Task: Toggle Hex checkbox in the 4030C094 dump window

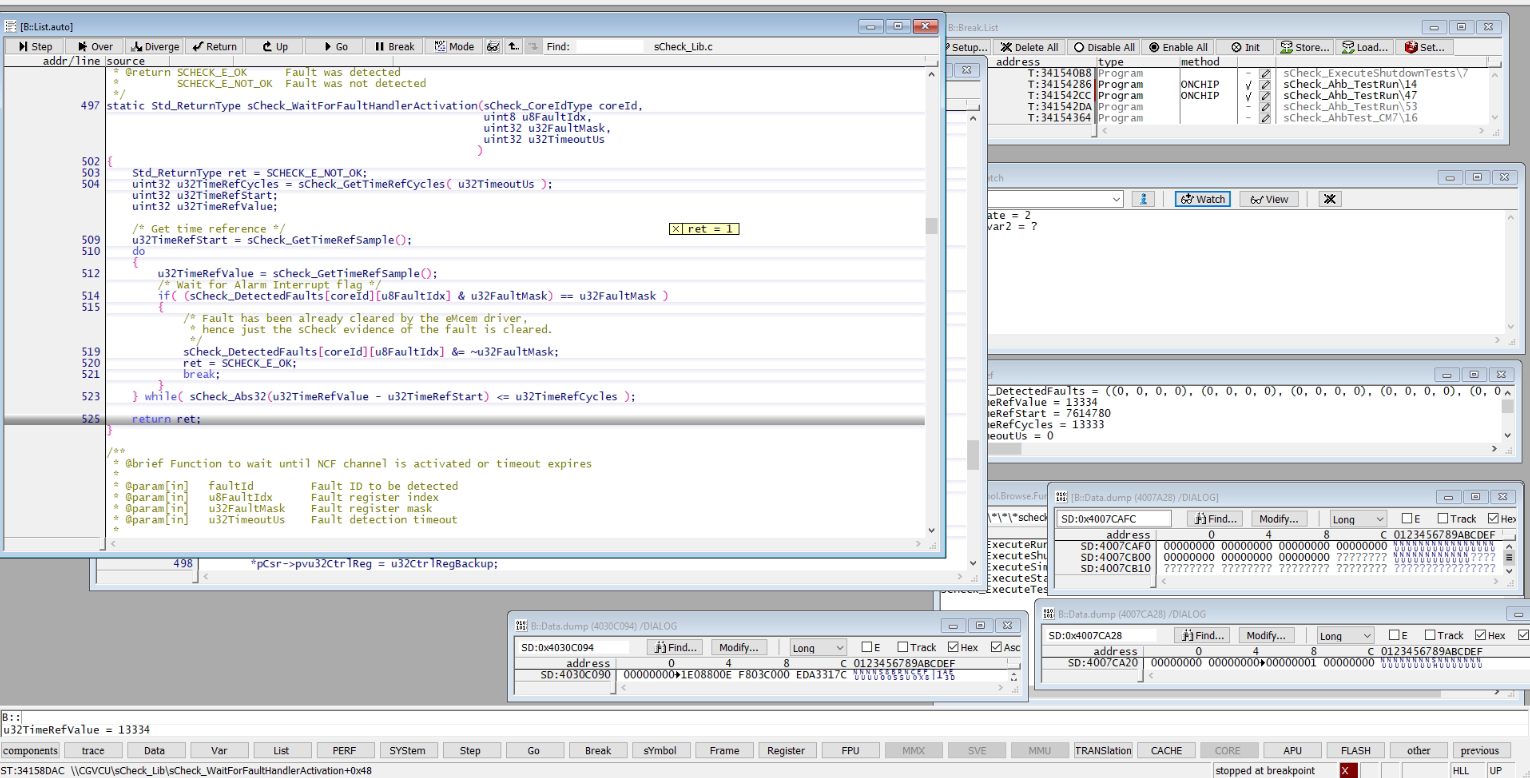Action: tap(965, 647)
